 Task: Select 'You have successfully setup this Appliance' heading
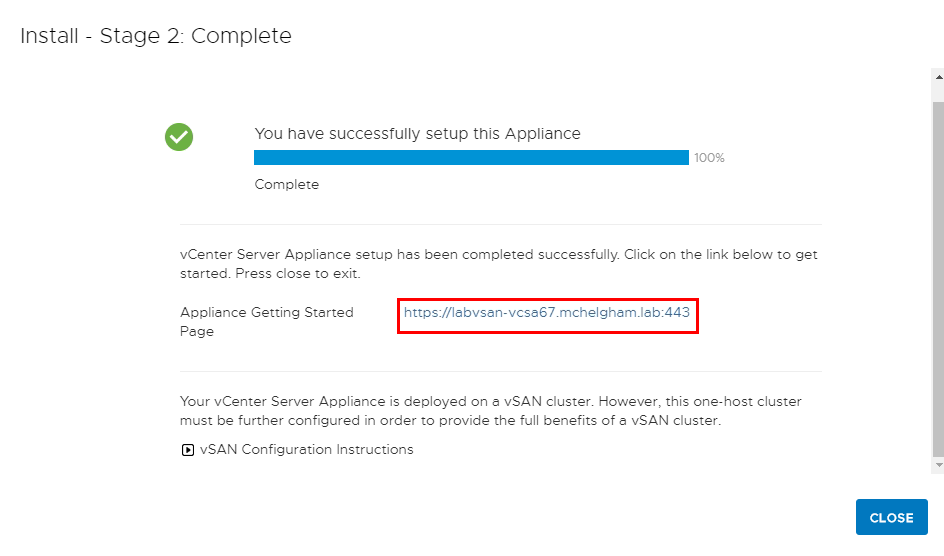(417, 134)
